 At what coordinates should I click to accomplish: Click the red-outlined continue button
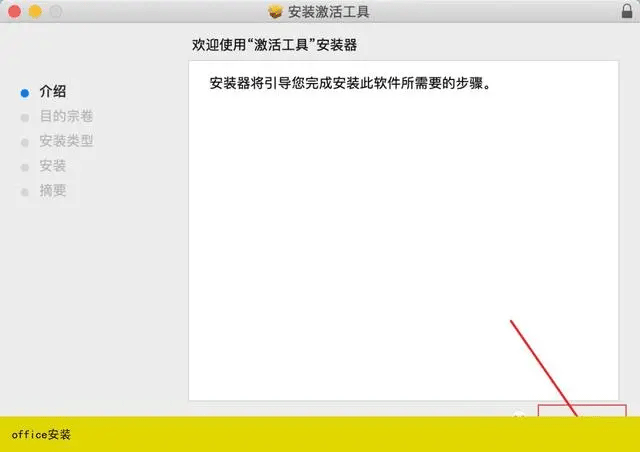point(582,411)
